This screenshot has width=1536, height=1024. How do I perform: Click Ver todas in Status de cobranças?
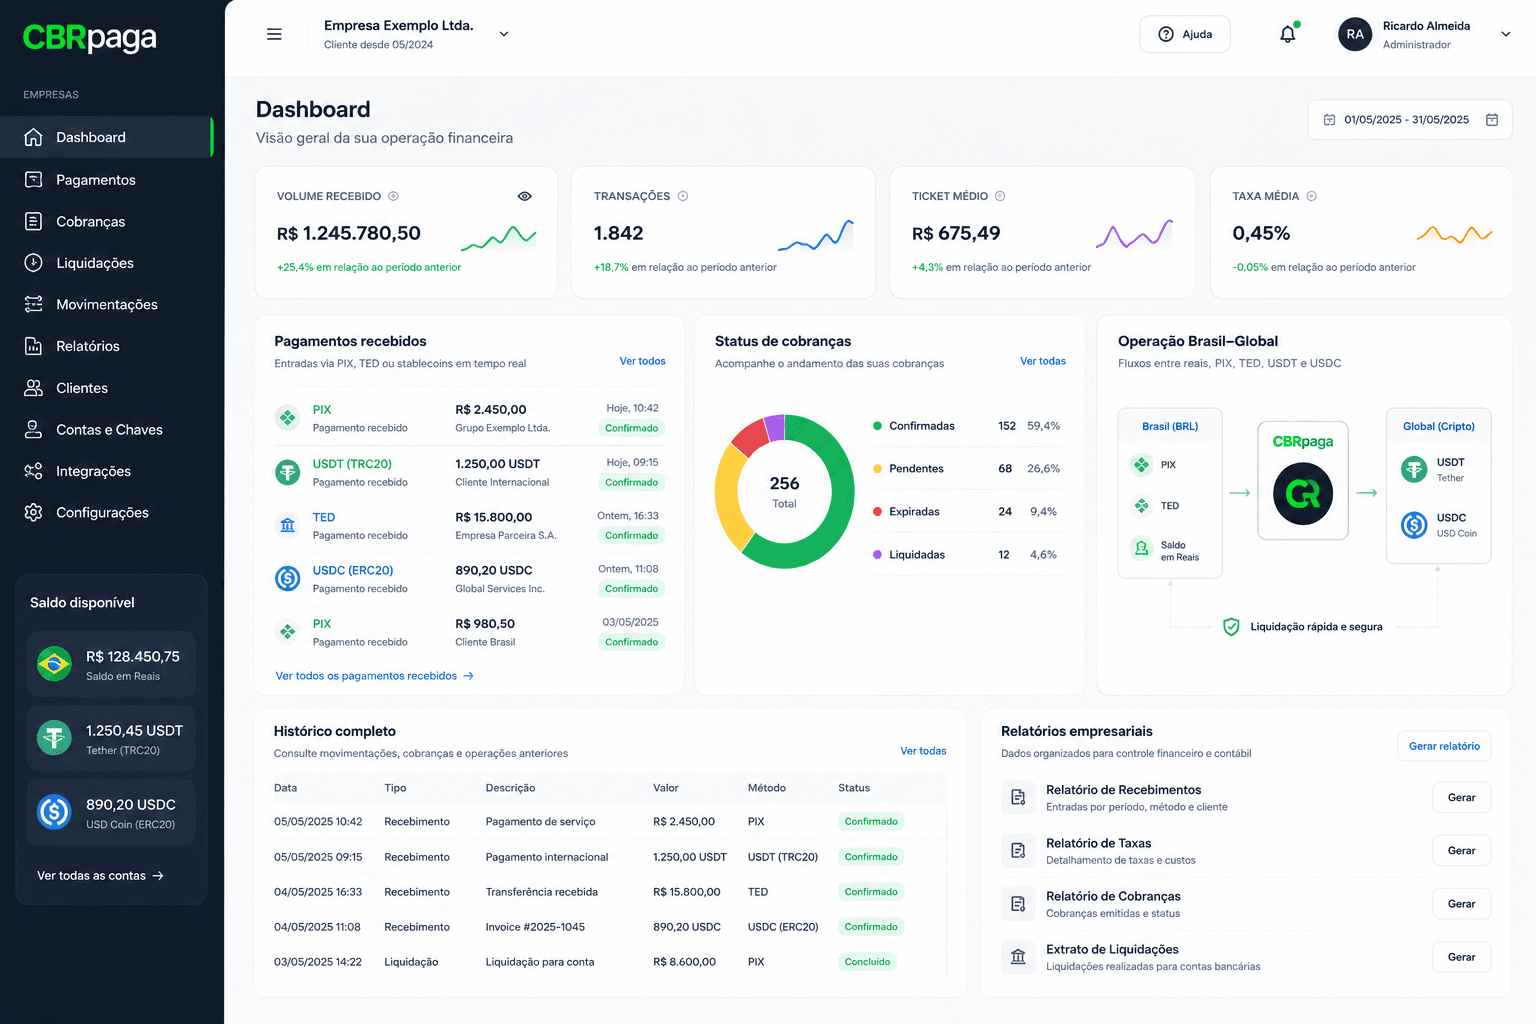point(1043,361)
